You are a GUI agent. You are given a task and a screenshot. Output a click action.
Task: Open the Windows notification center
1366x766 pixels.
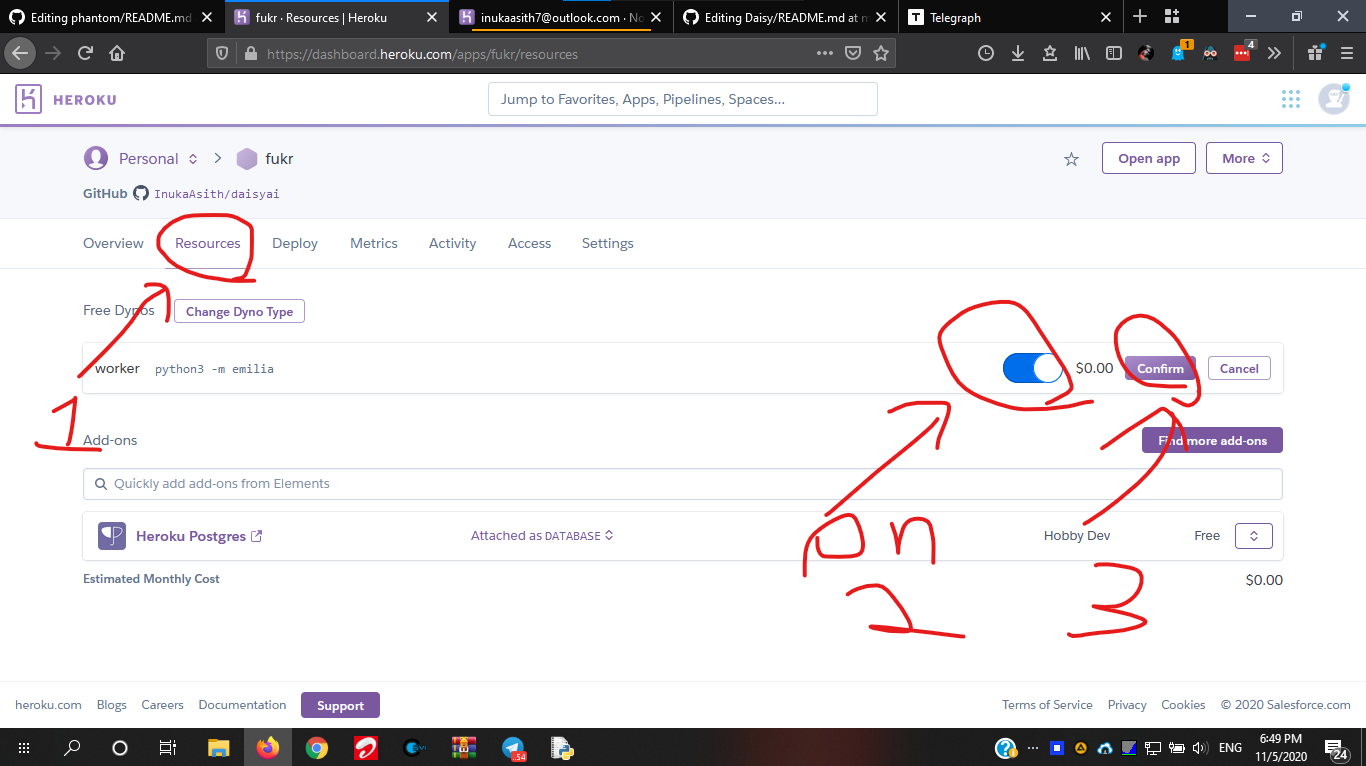(x=1334, y=748)
